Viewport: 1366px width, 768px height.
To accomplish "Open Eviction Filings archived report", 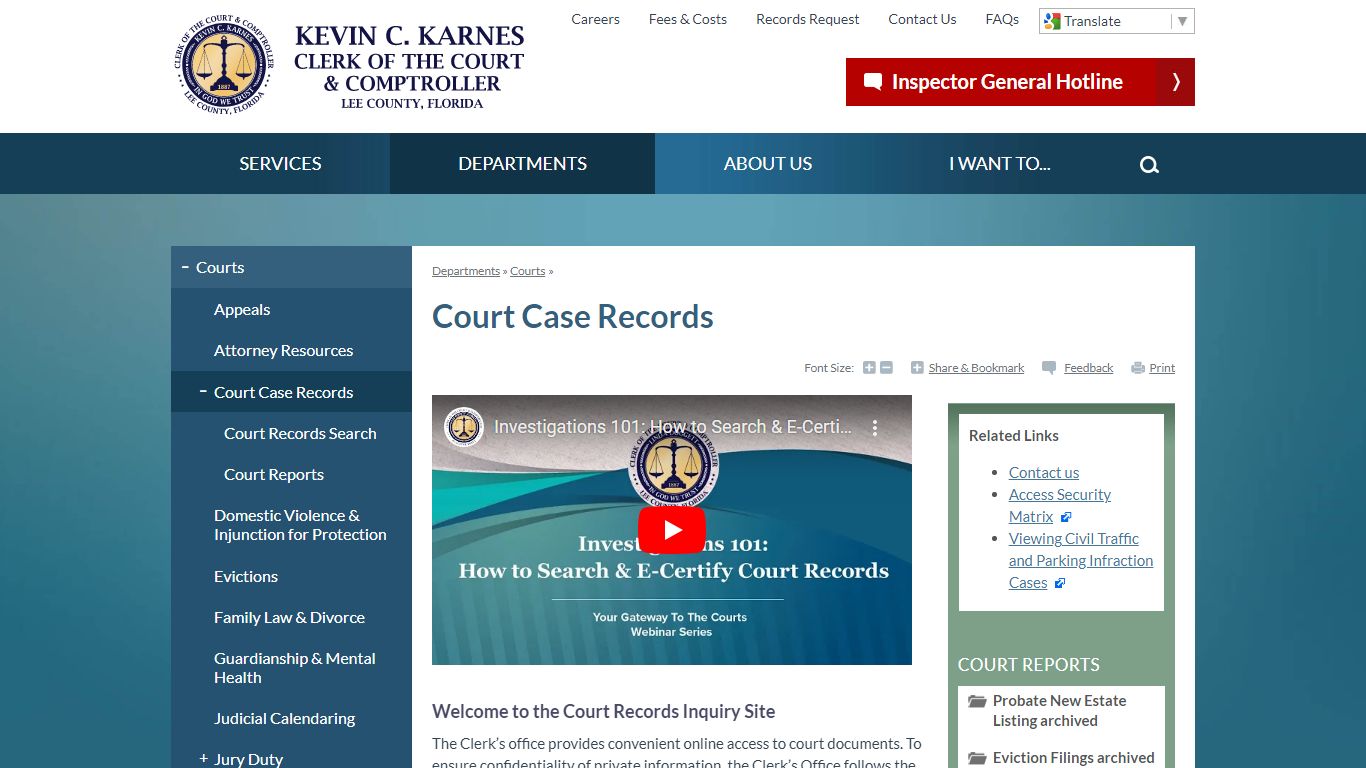I will tap(1073, 758).
